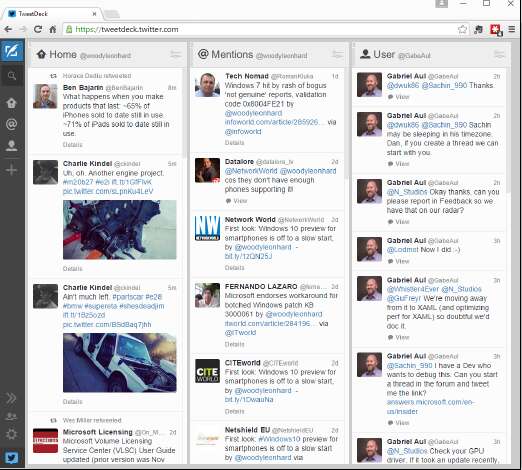Click @ITworld mention in Fernando Lazaro tweet
This screenshot has height=470, width=522.
pos(240,332)
